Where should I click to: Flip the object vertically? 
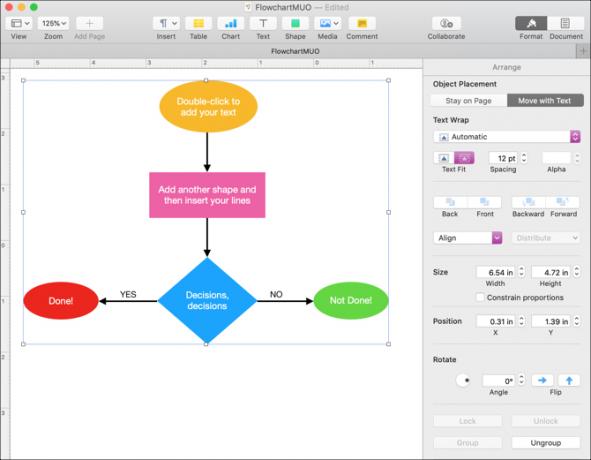pyautogui.click(x=569, y=380)
